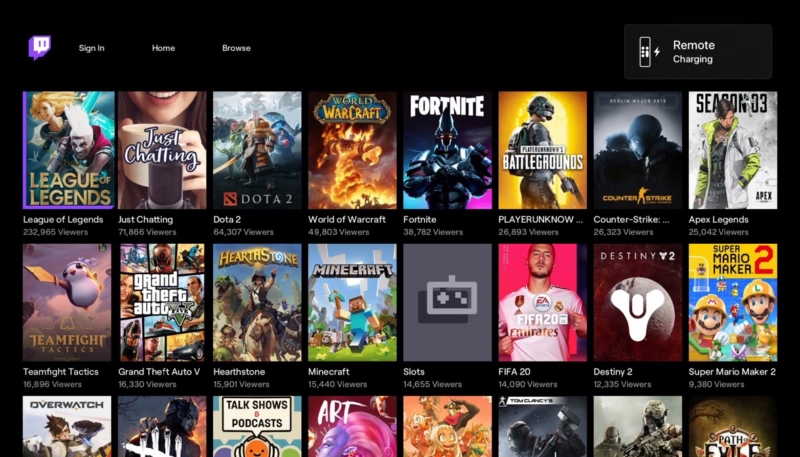This screenshot has width=800, height=457.
Task: Select the Overwatch cover art
Action: [x=67, y=426]
